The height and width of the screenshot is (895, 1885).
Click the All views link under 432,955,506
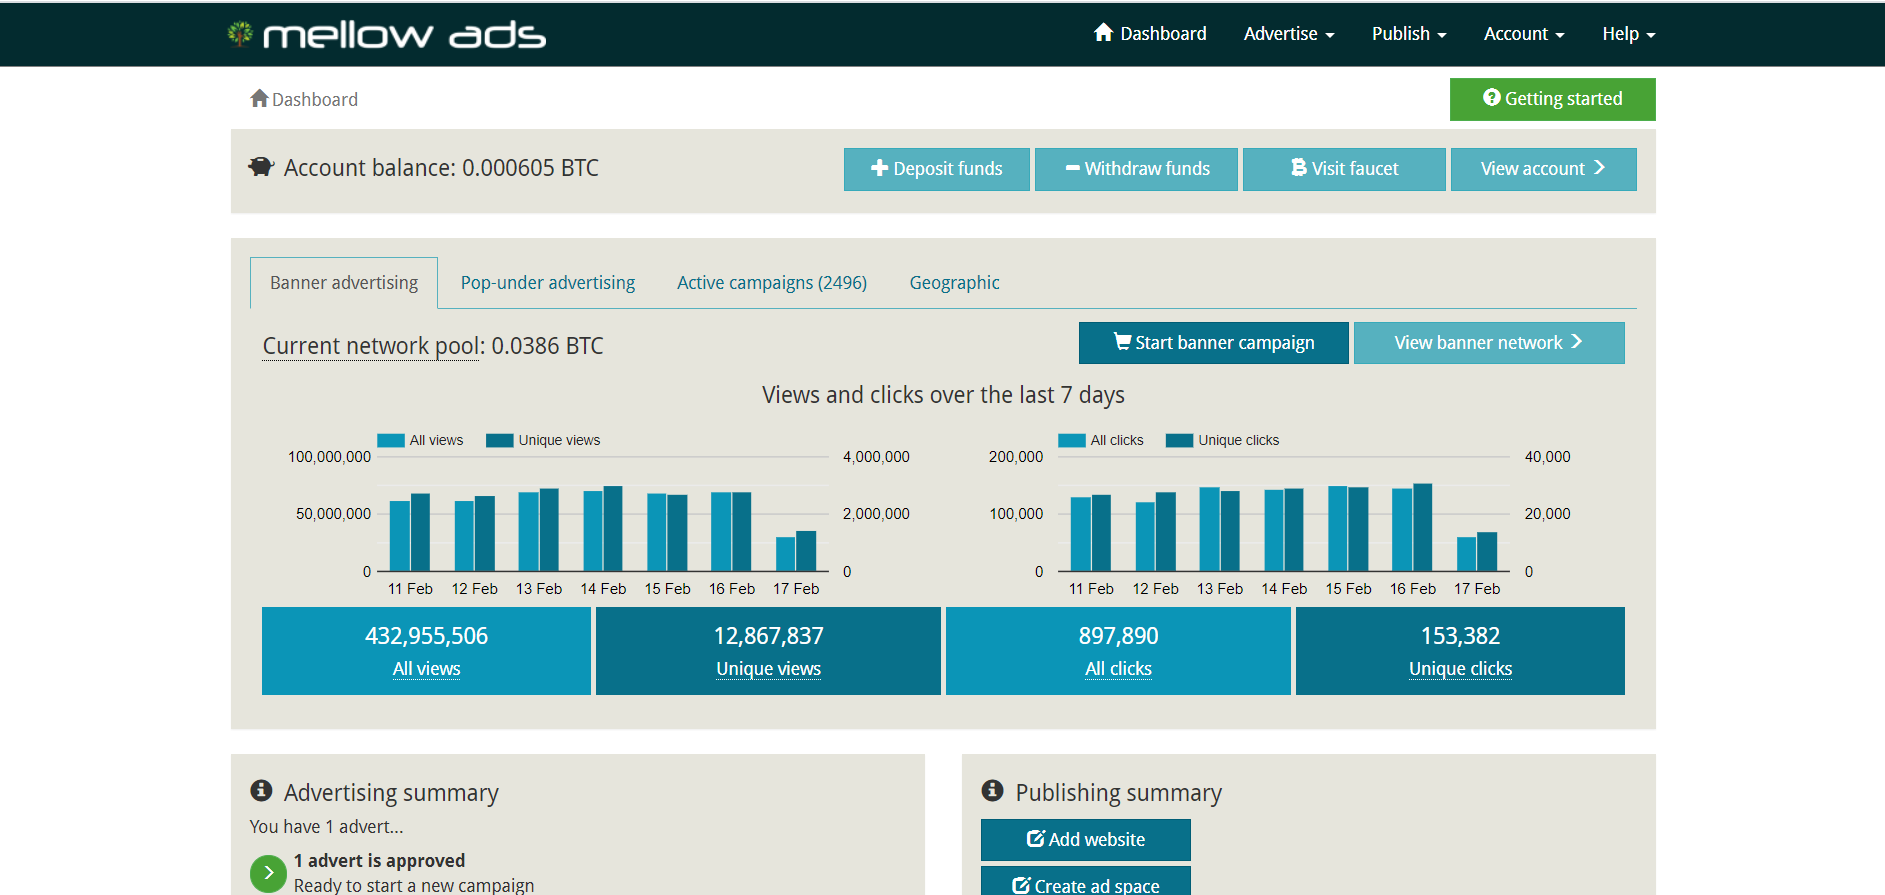(426, 669)
